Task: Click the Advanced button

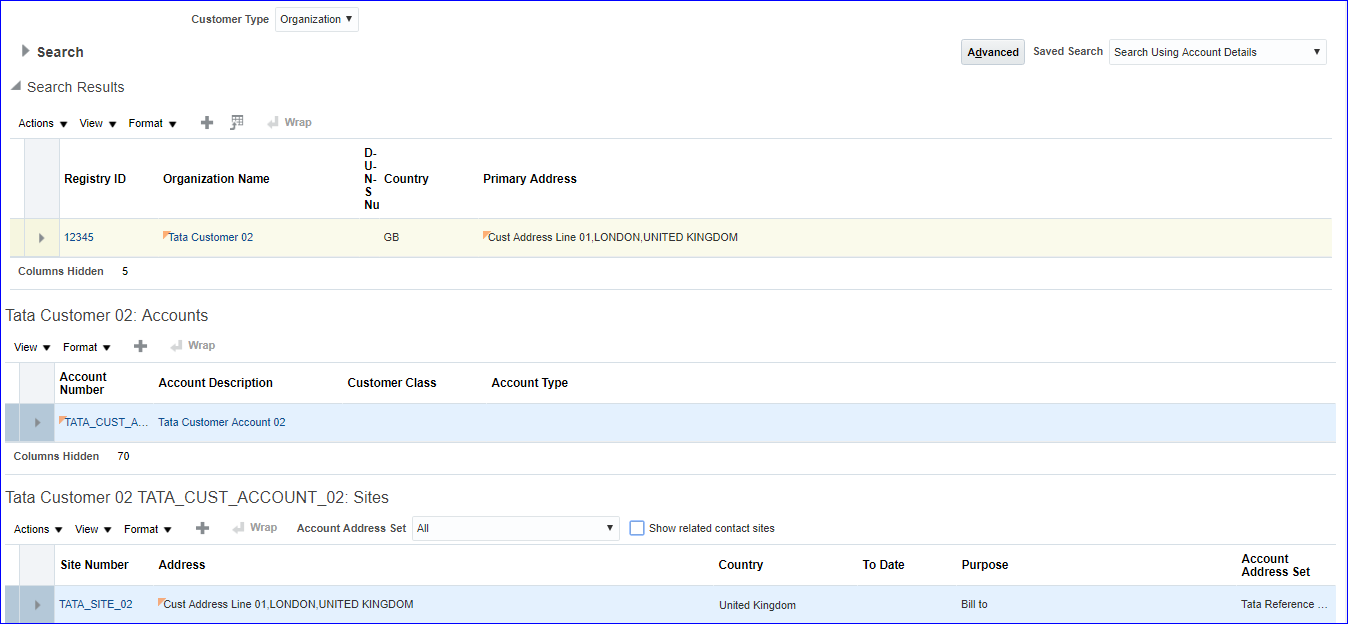Action: click(x=992, y=52)
